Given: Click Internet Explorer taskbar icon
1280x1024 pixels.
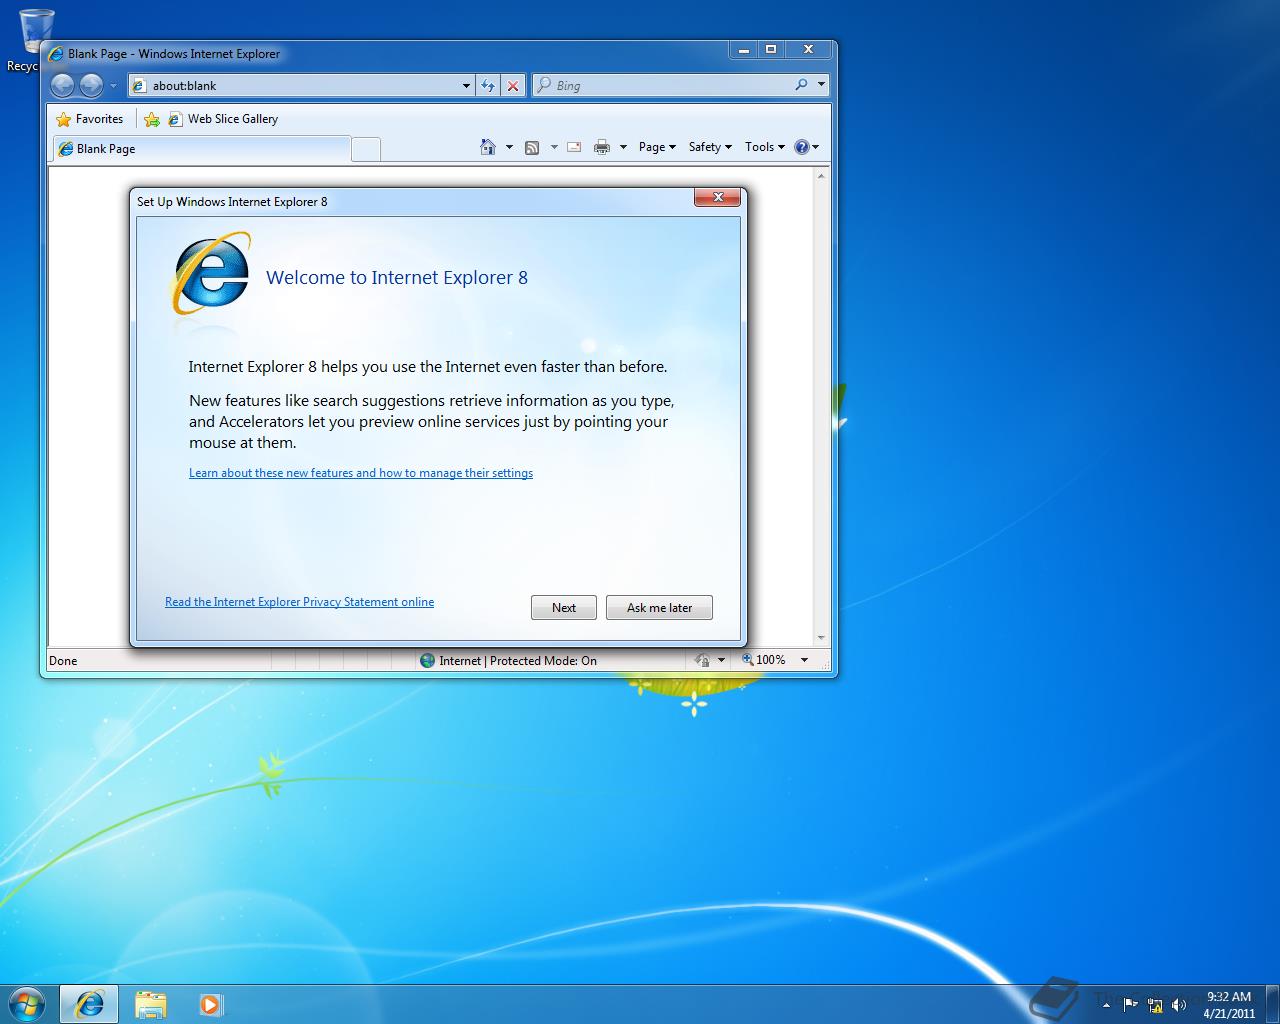Looking at the screenshot, I should 89,1004.
